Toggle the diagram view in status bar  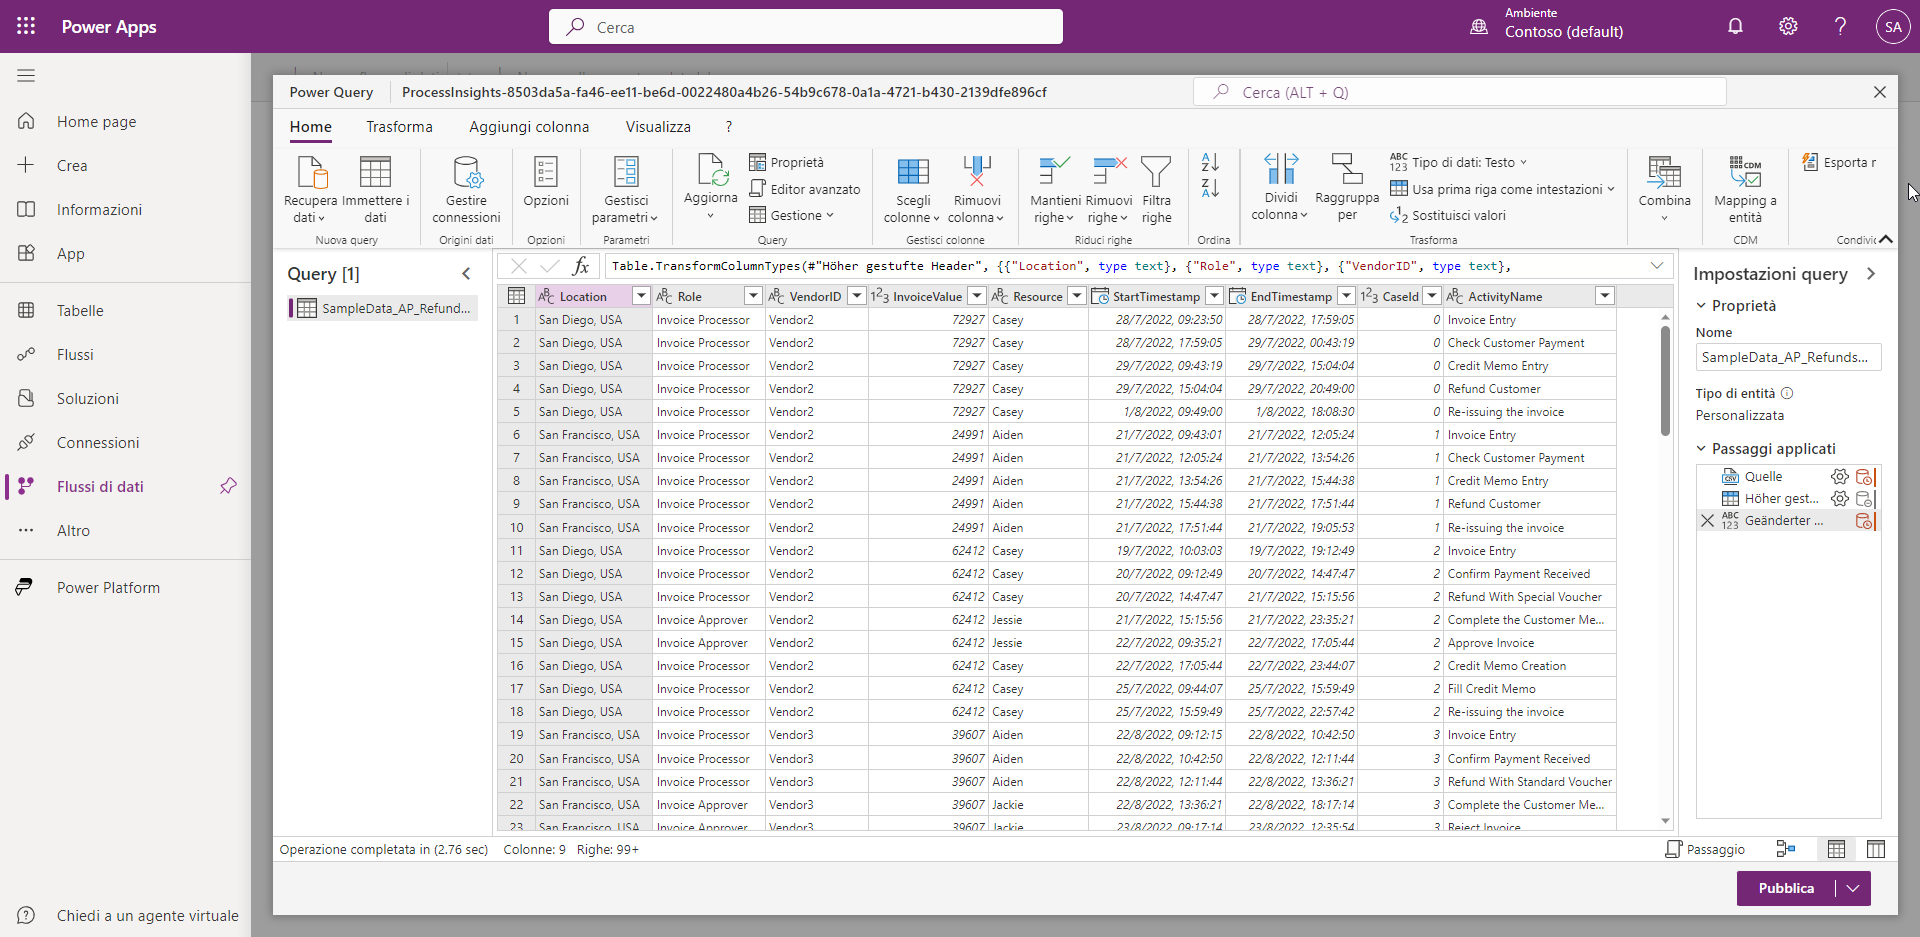(x=1785, y=849)
